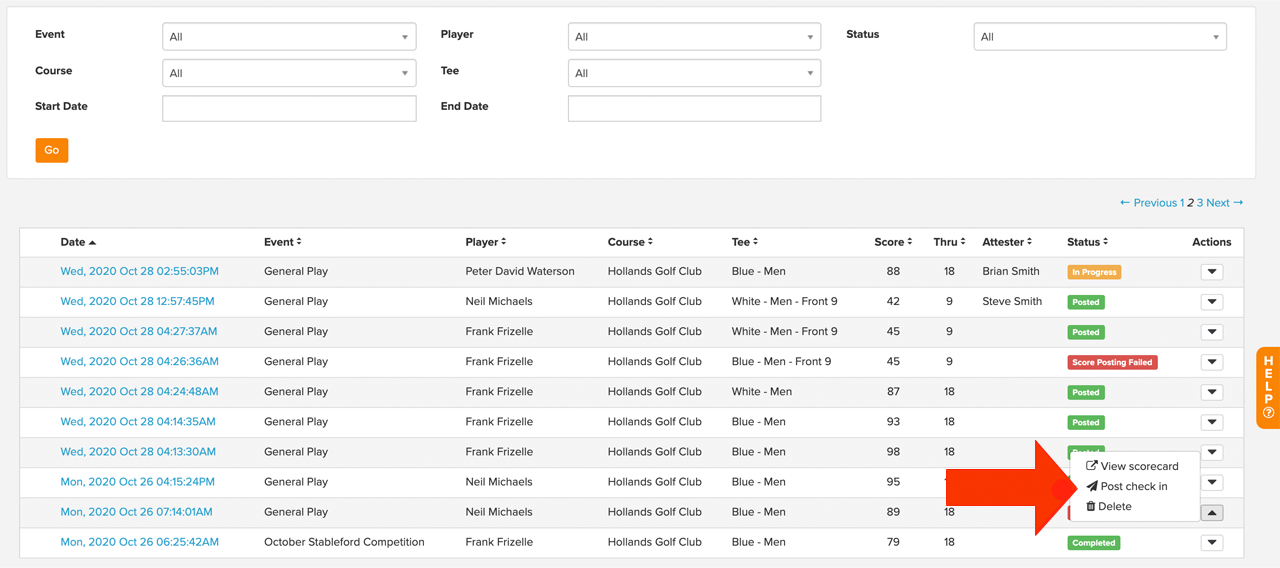Open actions for Oct 28 04:27:37AM row
Viewport: 1280px width, 568px height.
[x=1212, y=332]
